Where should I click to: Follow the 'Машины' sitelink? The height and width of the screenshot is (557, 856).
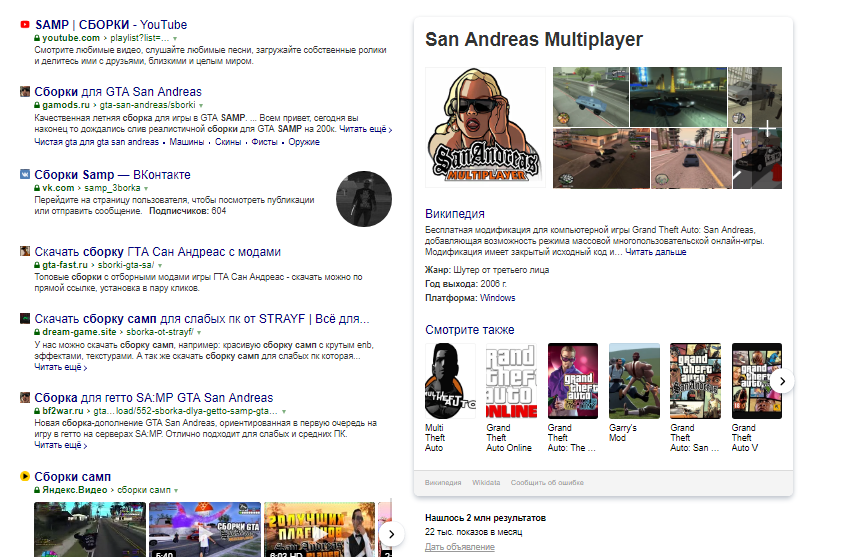click(x=187, y=142)
